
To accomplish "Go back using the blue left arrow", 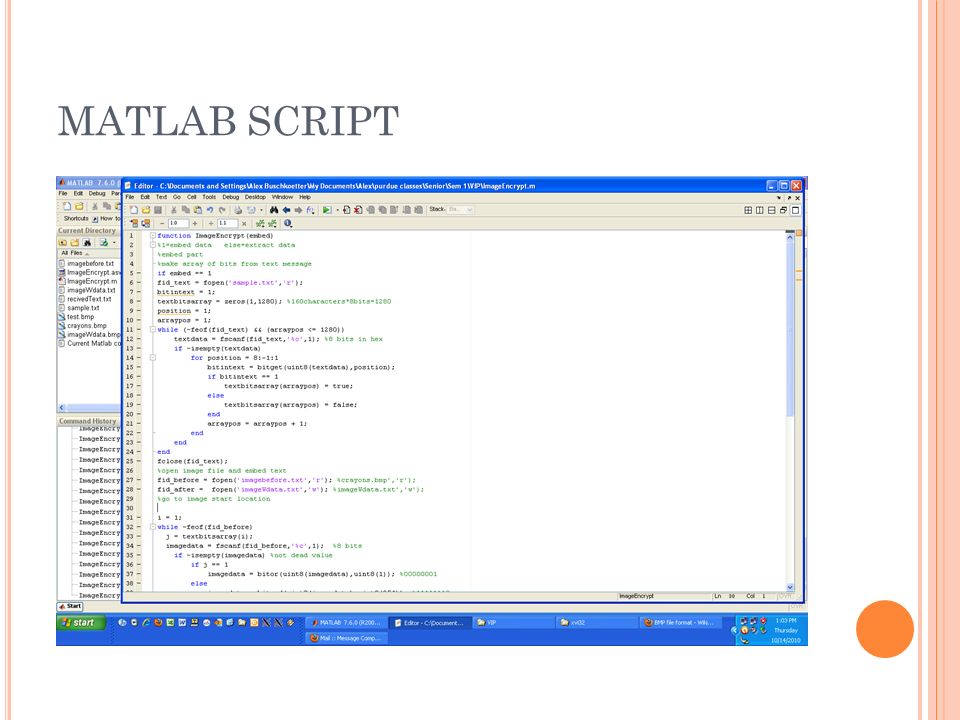I will [x=286, y=210].
